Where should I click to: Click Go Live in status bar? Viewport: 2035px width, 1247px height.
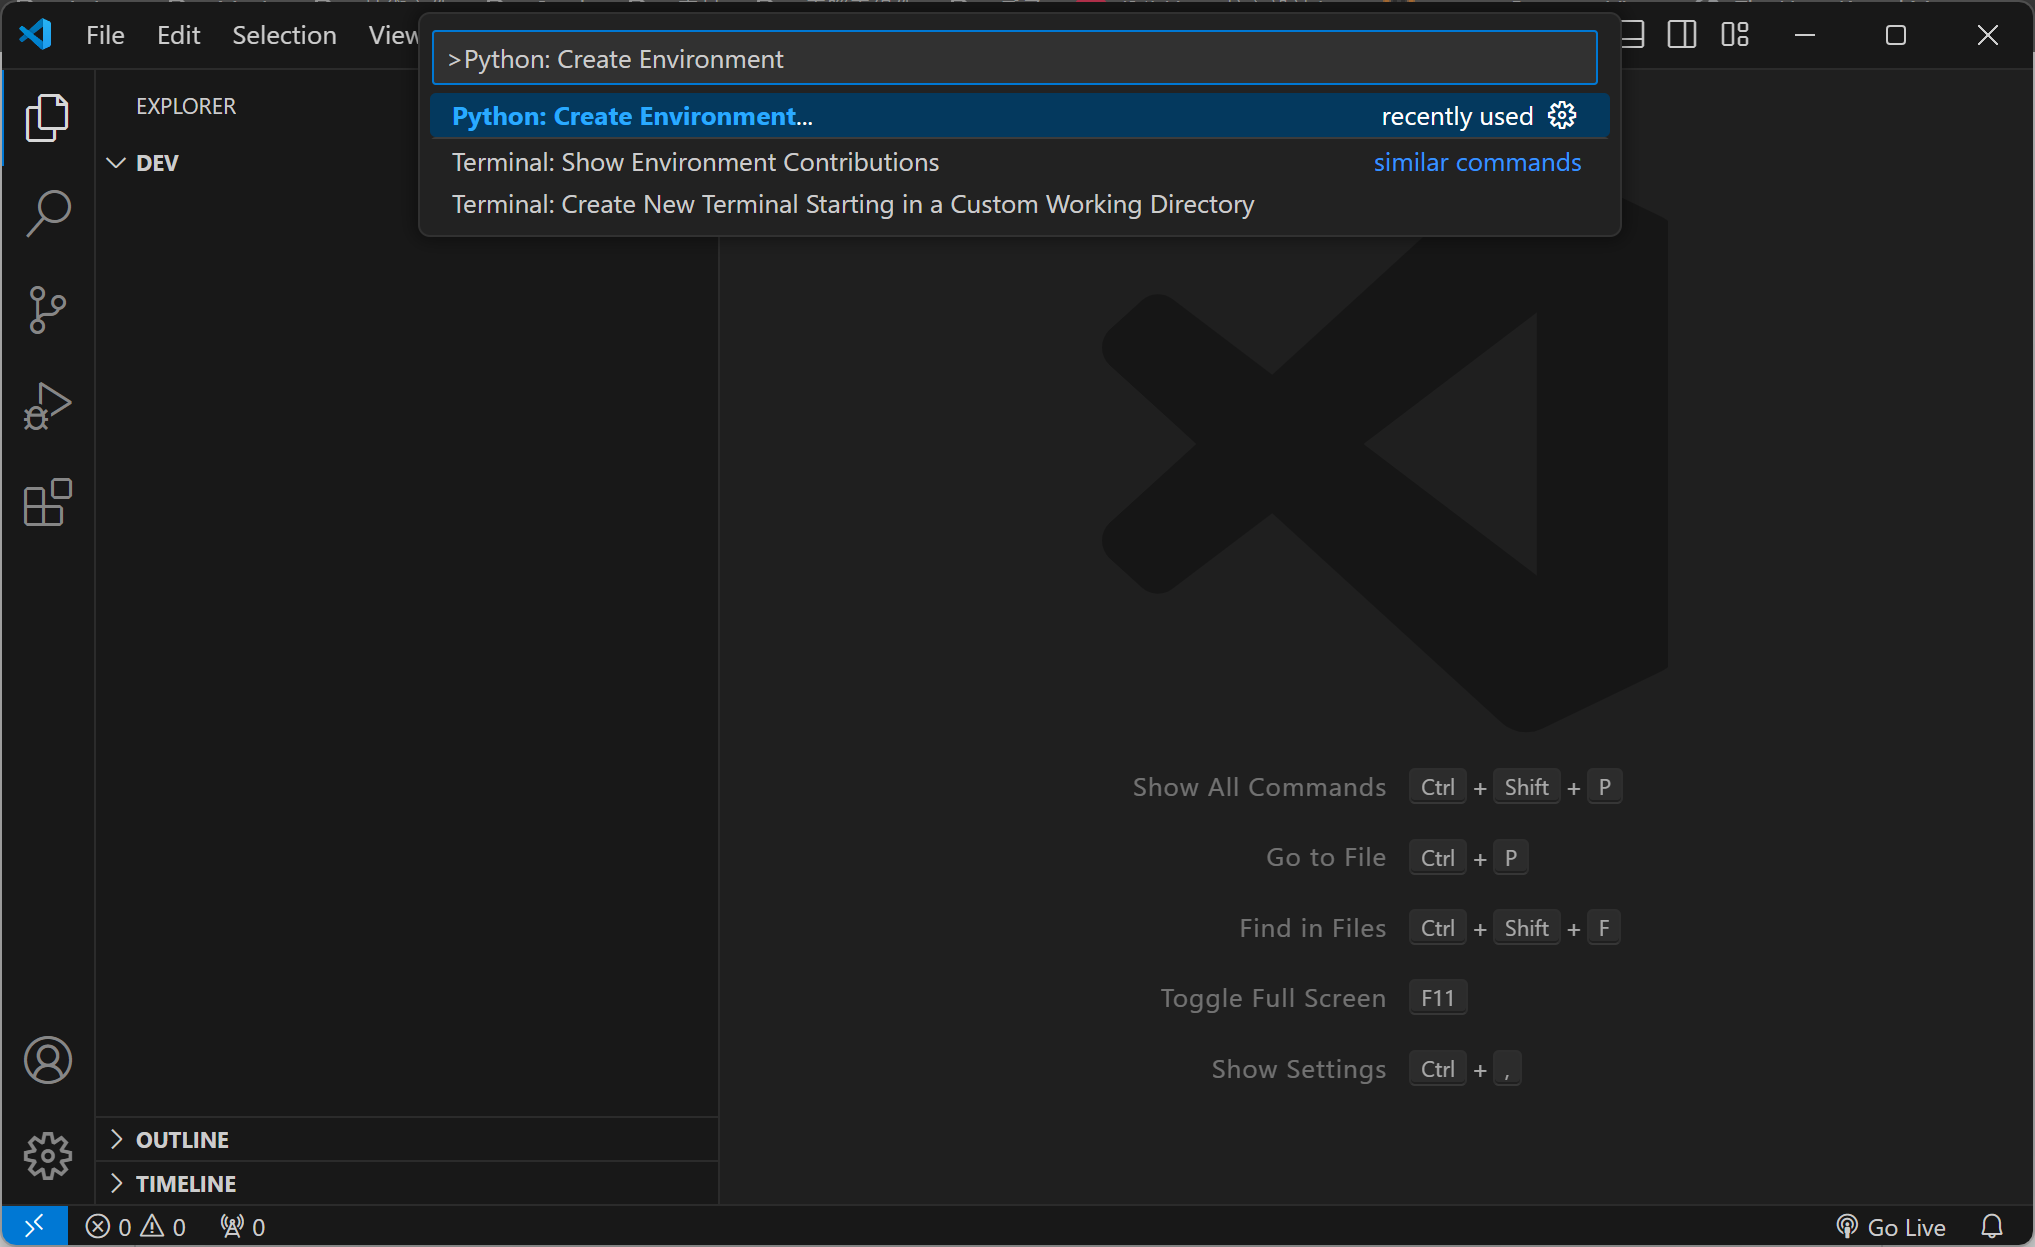point(1892,1226)
